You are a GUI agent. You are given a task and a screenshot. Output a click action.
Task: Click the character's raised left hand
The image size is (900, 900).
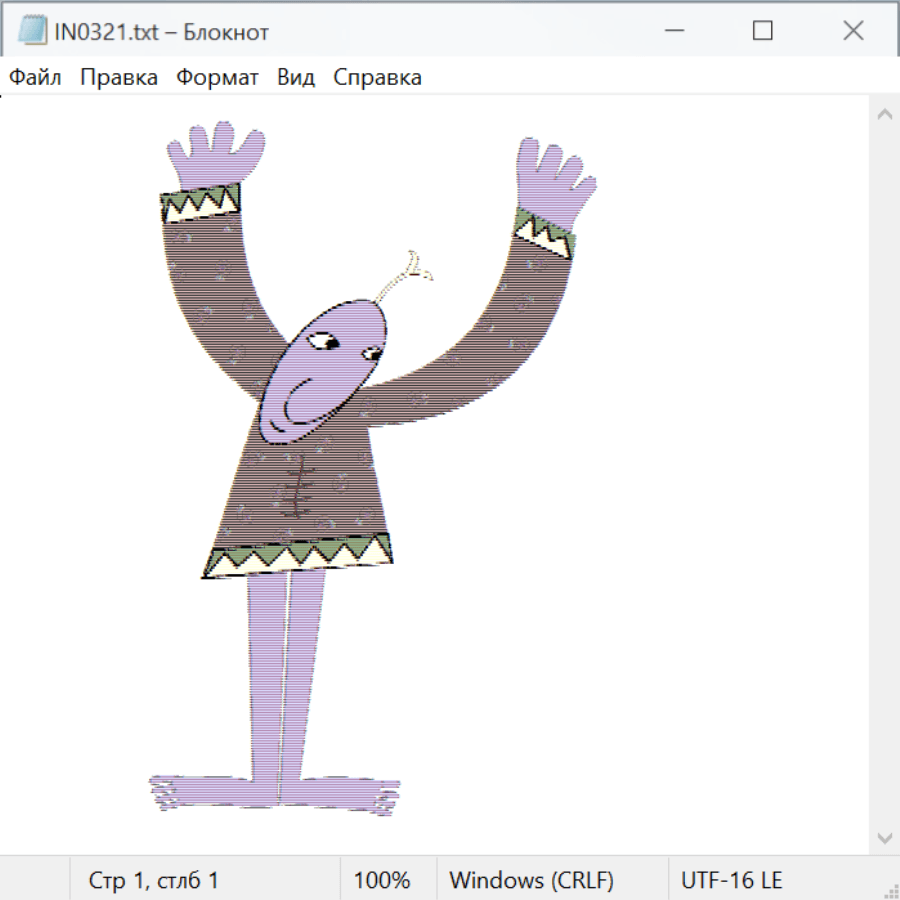click(214, 155)
